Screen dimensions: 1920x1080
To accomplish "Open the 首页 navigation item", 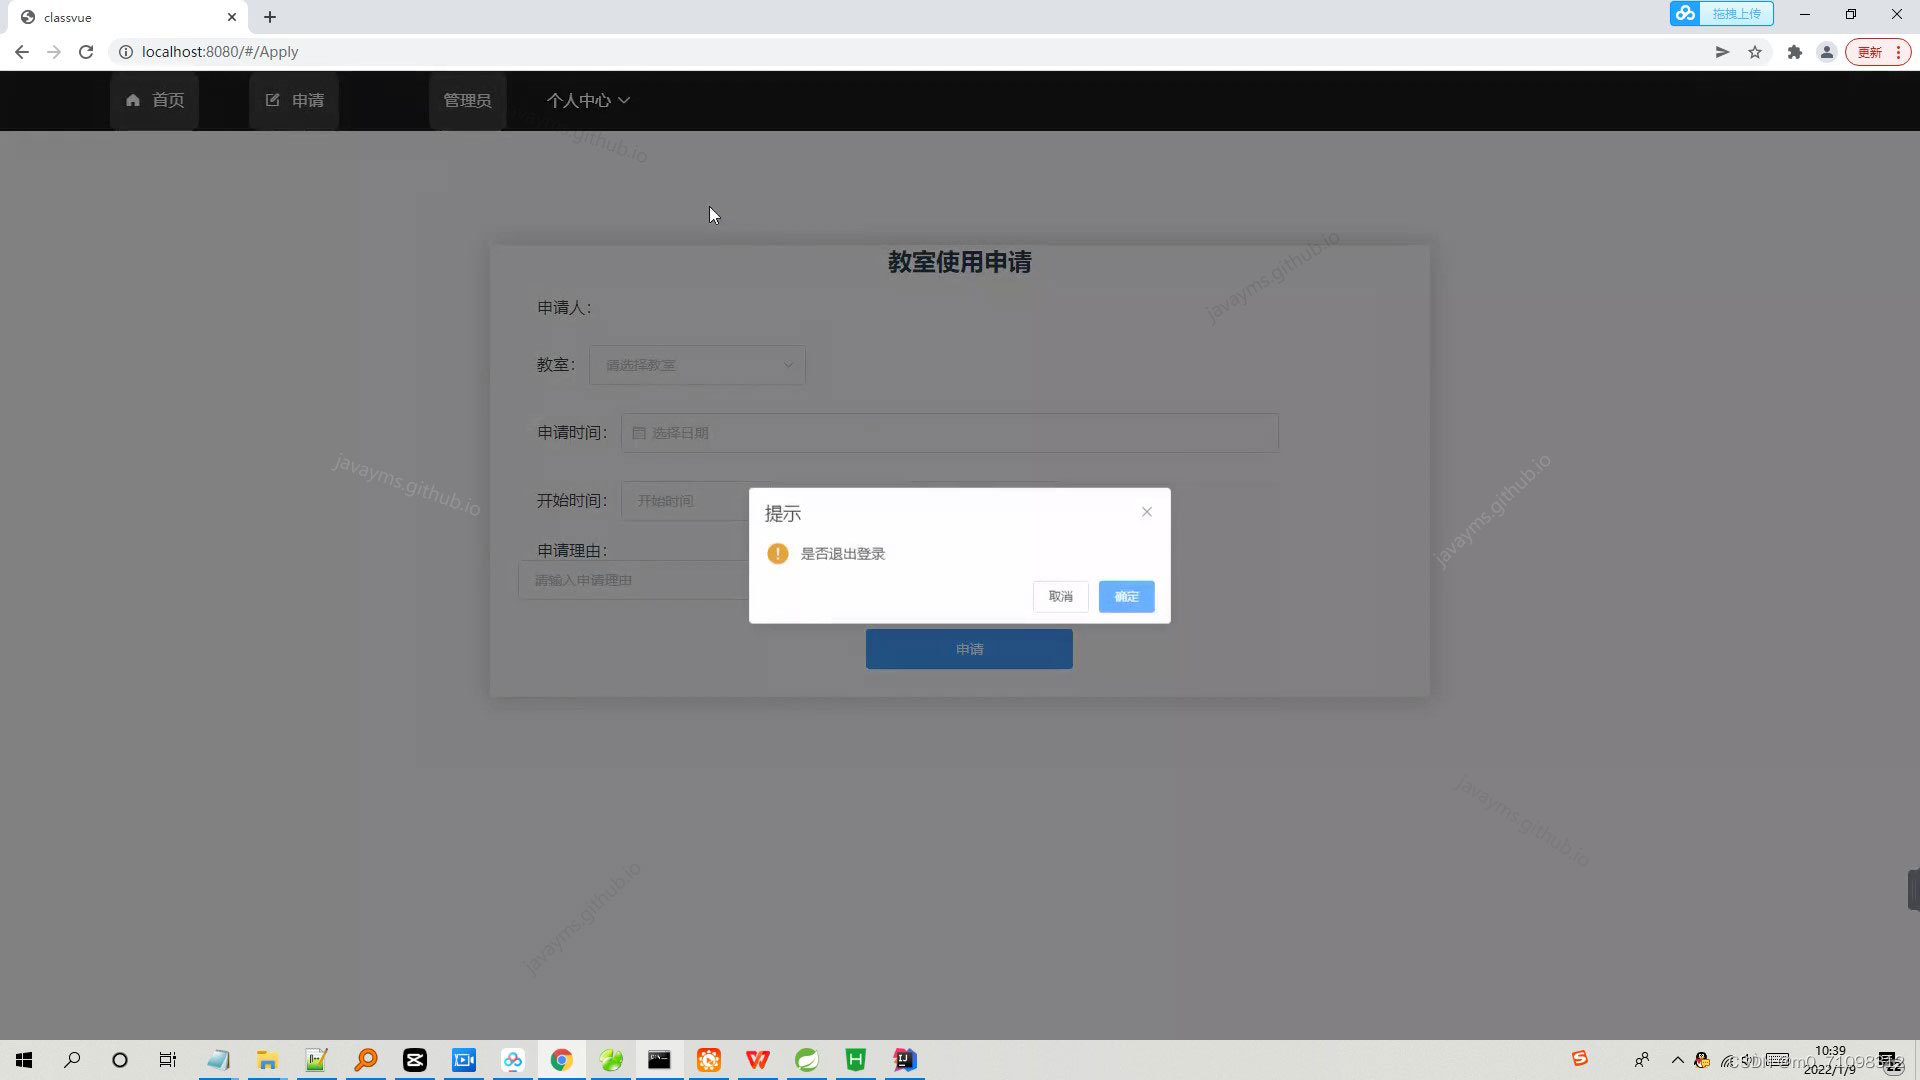I will pos(154,100).
